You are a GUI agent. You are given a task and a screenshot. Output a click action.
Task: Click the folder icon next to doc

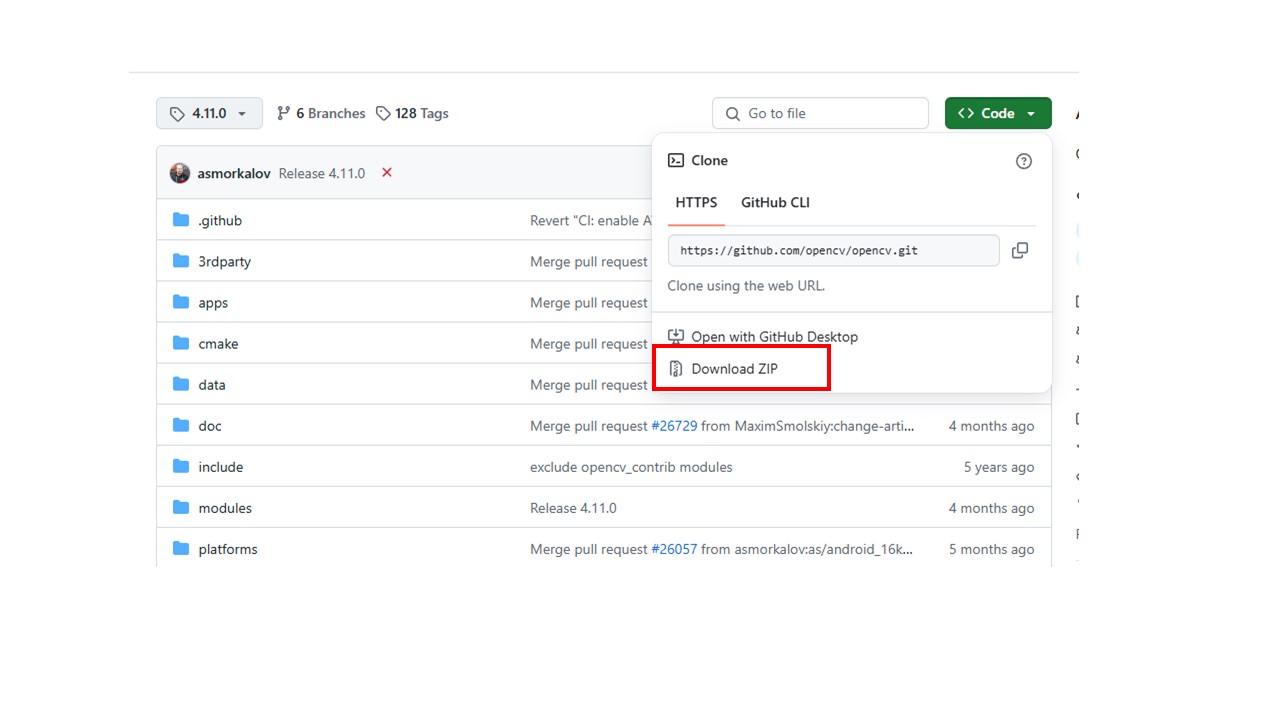(x=181, y=425)
